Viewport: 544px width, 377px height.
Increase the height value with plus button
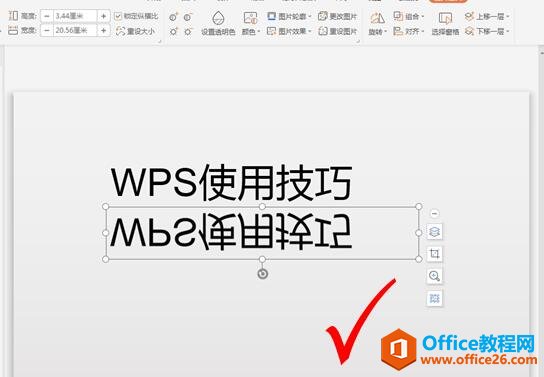point(103,16)
